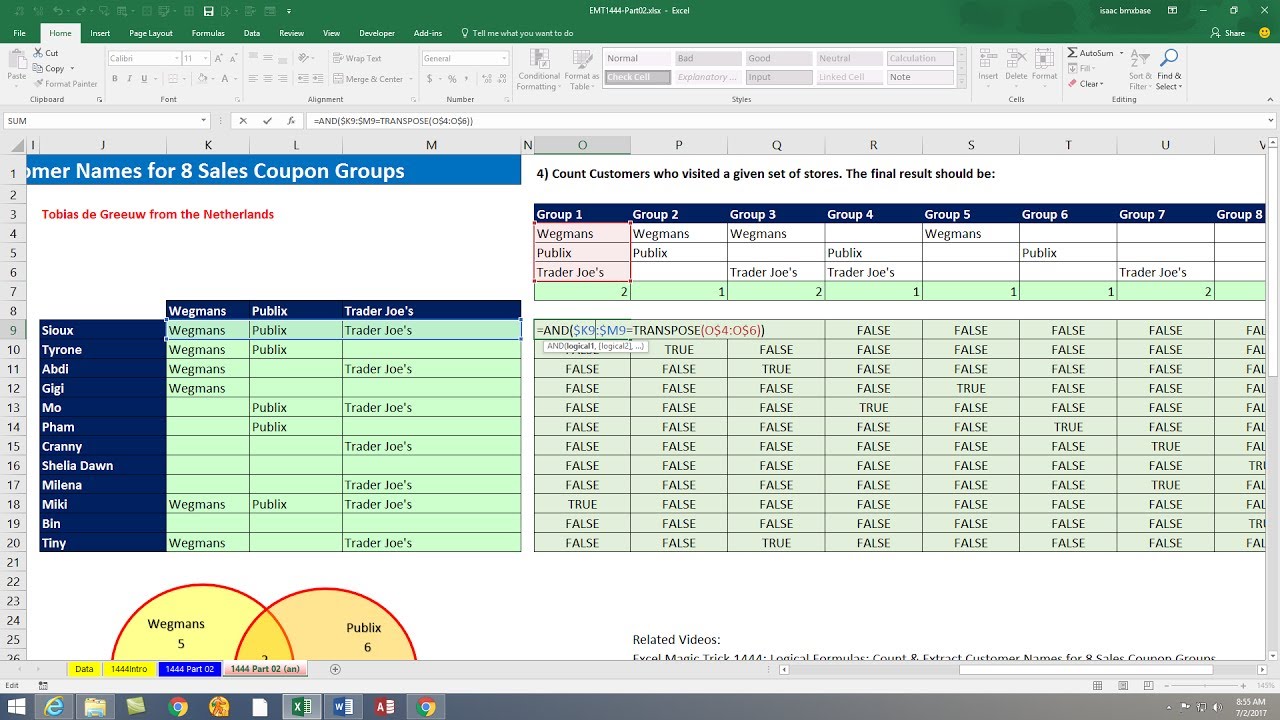Click the Save icon in Quick Access Toolbar
Viewport: 1280px width, 720px height.
208,11
